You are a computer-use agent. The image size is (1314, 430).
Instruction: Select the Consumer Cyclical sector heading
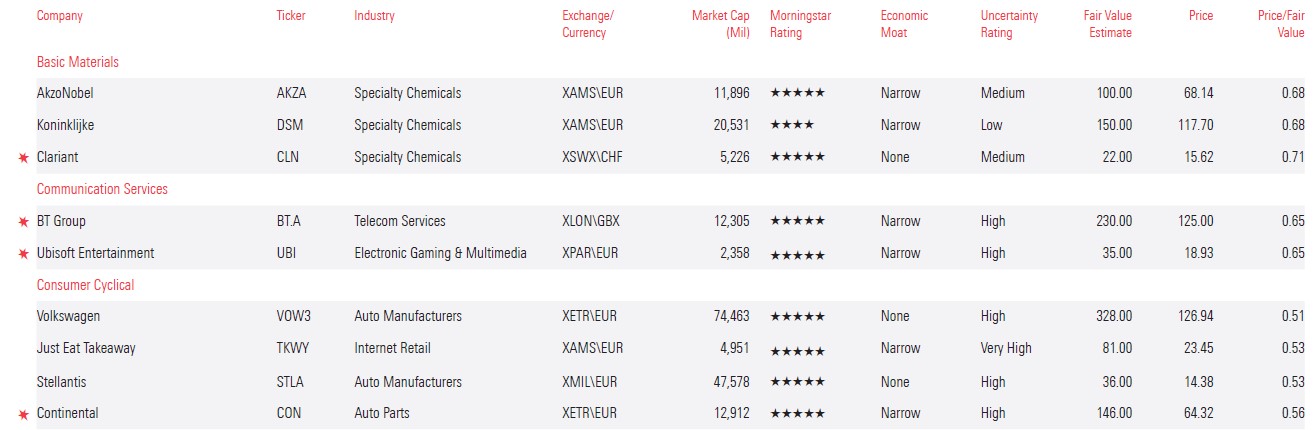[85, 285]
